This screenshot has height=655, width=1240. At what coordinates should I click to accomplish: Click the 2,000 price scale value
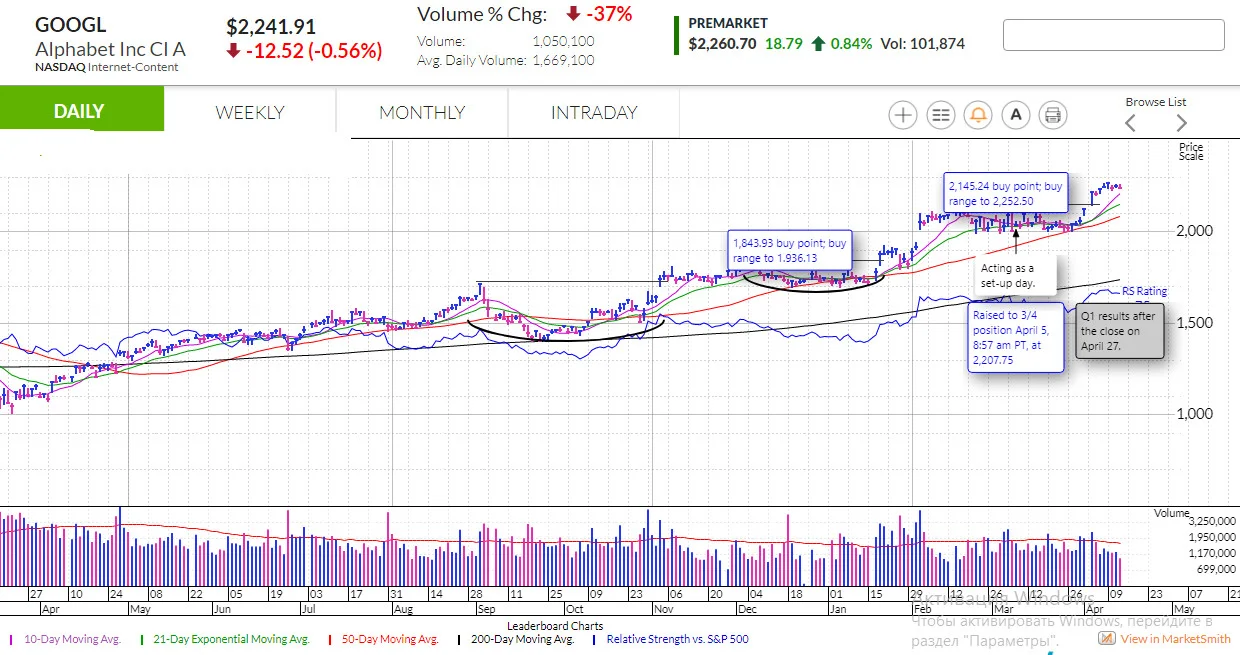click(1197, 230)
